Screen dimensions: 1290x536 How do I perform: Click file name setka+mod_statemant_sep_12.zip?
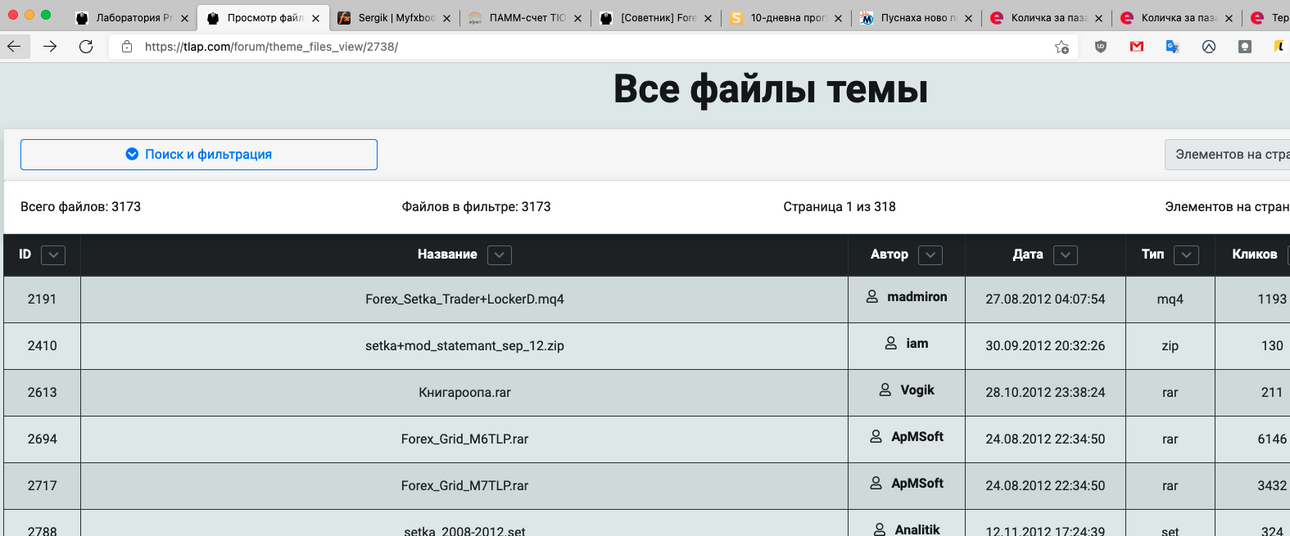coord(465,346)
